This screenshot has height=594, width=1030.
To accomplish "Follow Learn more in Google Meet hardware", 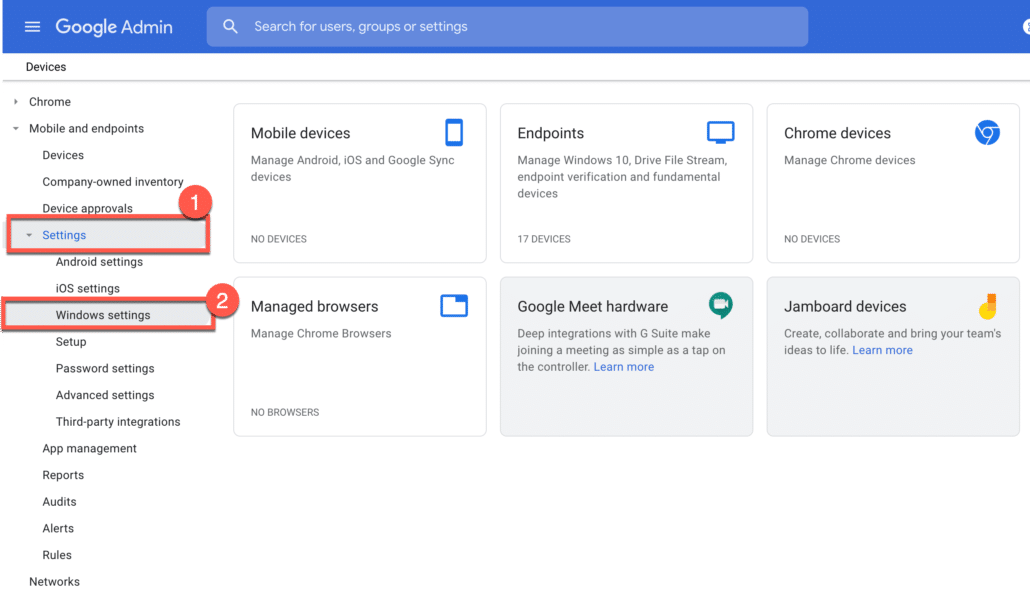I will (623, 367).
